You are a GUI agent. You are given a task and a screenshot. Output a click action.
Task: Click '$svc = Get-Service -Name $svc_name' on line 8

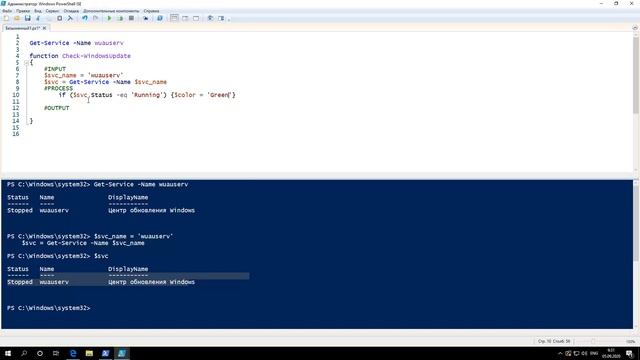click(x=105, y=82)
